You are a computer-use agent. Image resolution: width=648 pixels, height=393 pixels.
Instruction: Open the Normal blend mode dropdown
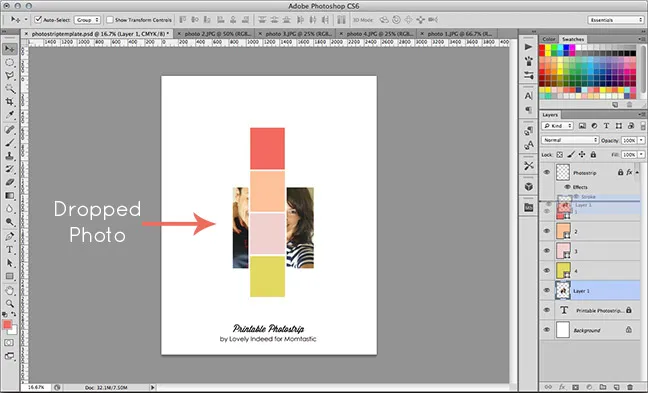tap(570, 140)
